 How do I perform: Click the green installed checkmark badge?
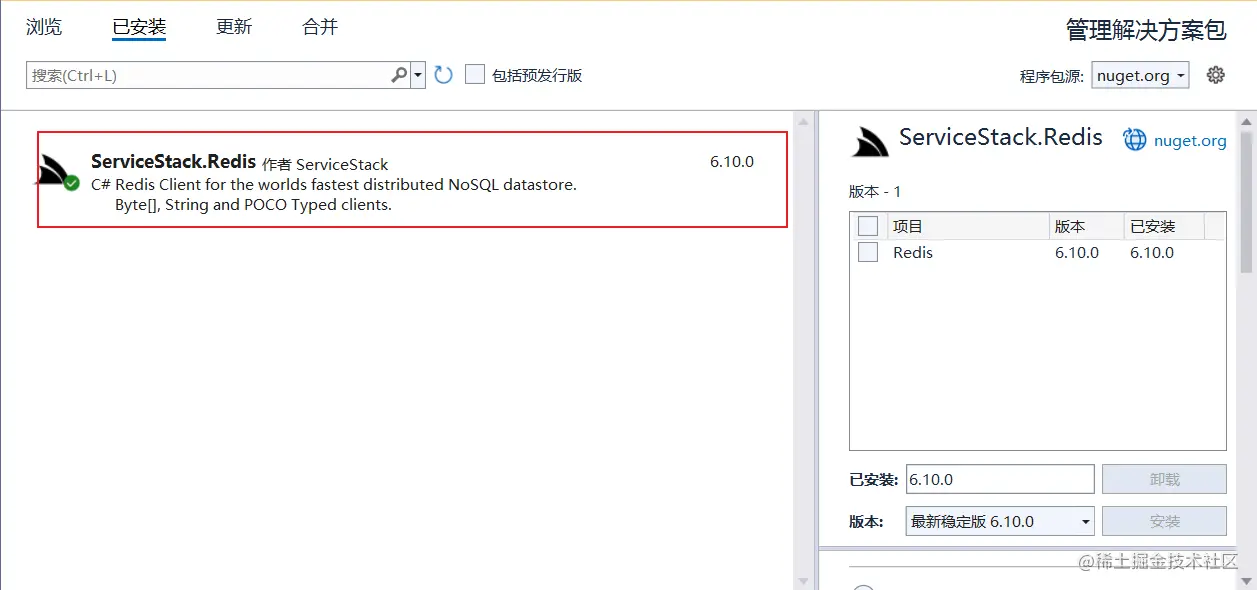(71, 183)
